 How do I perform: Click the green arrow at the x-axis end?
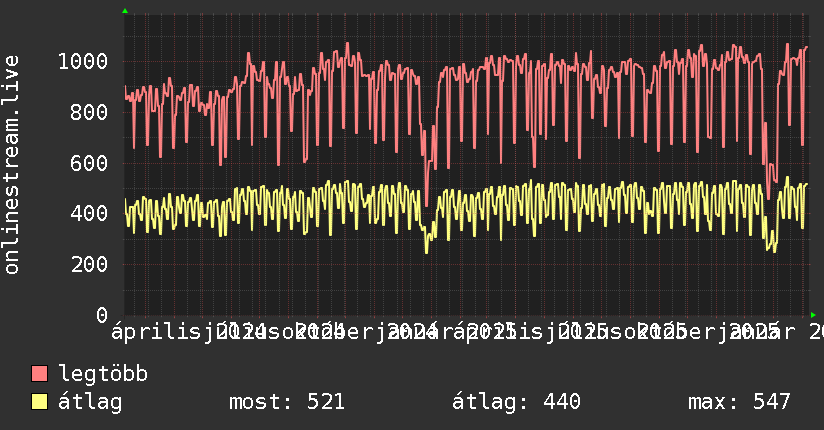click(x=813, y=315)
